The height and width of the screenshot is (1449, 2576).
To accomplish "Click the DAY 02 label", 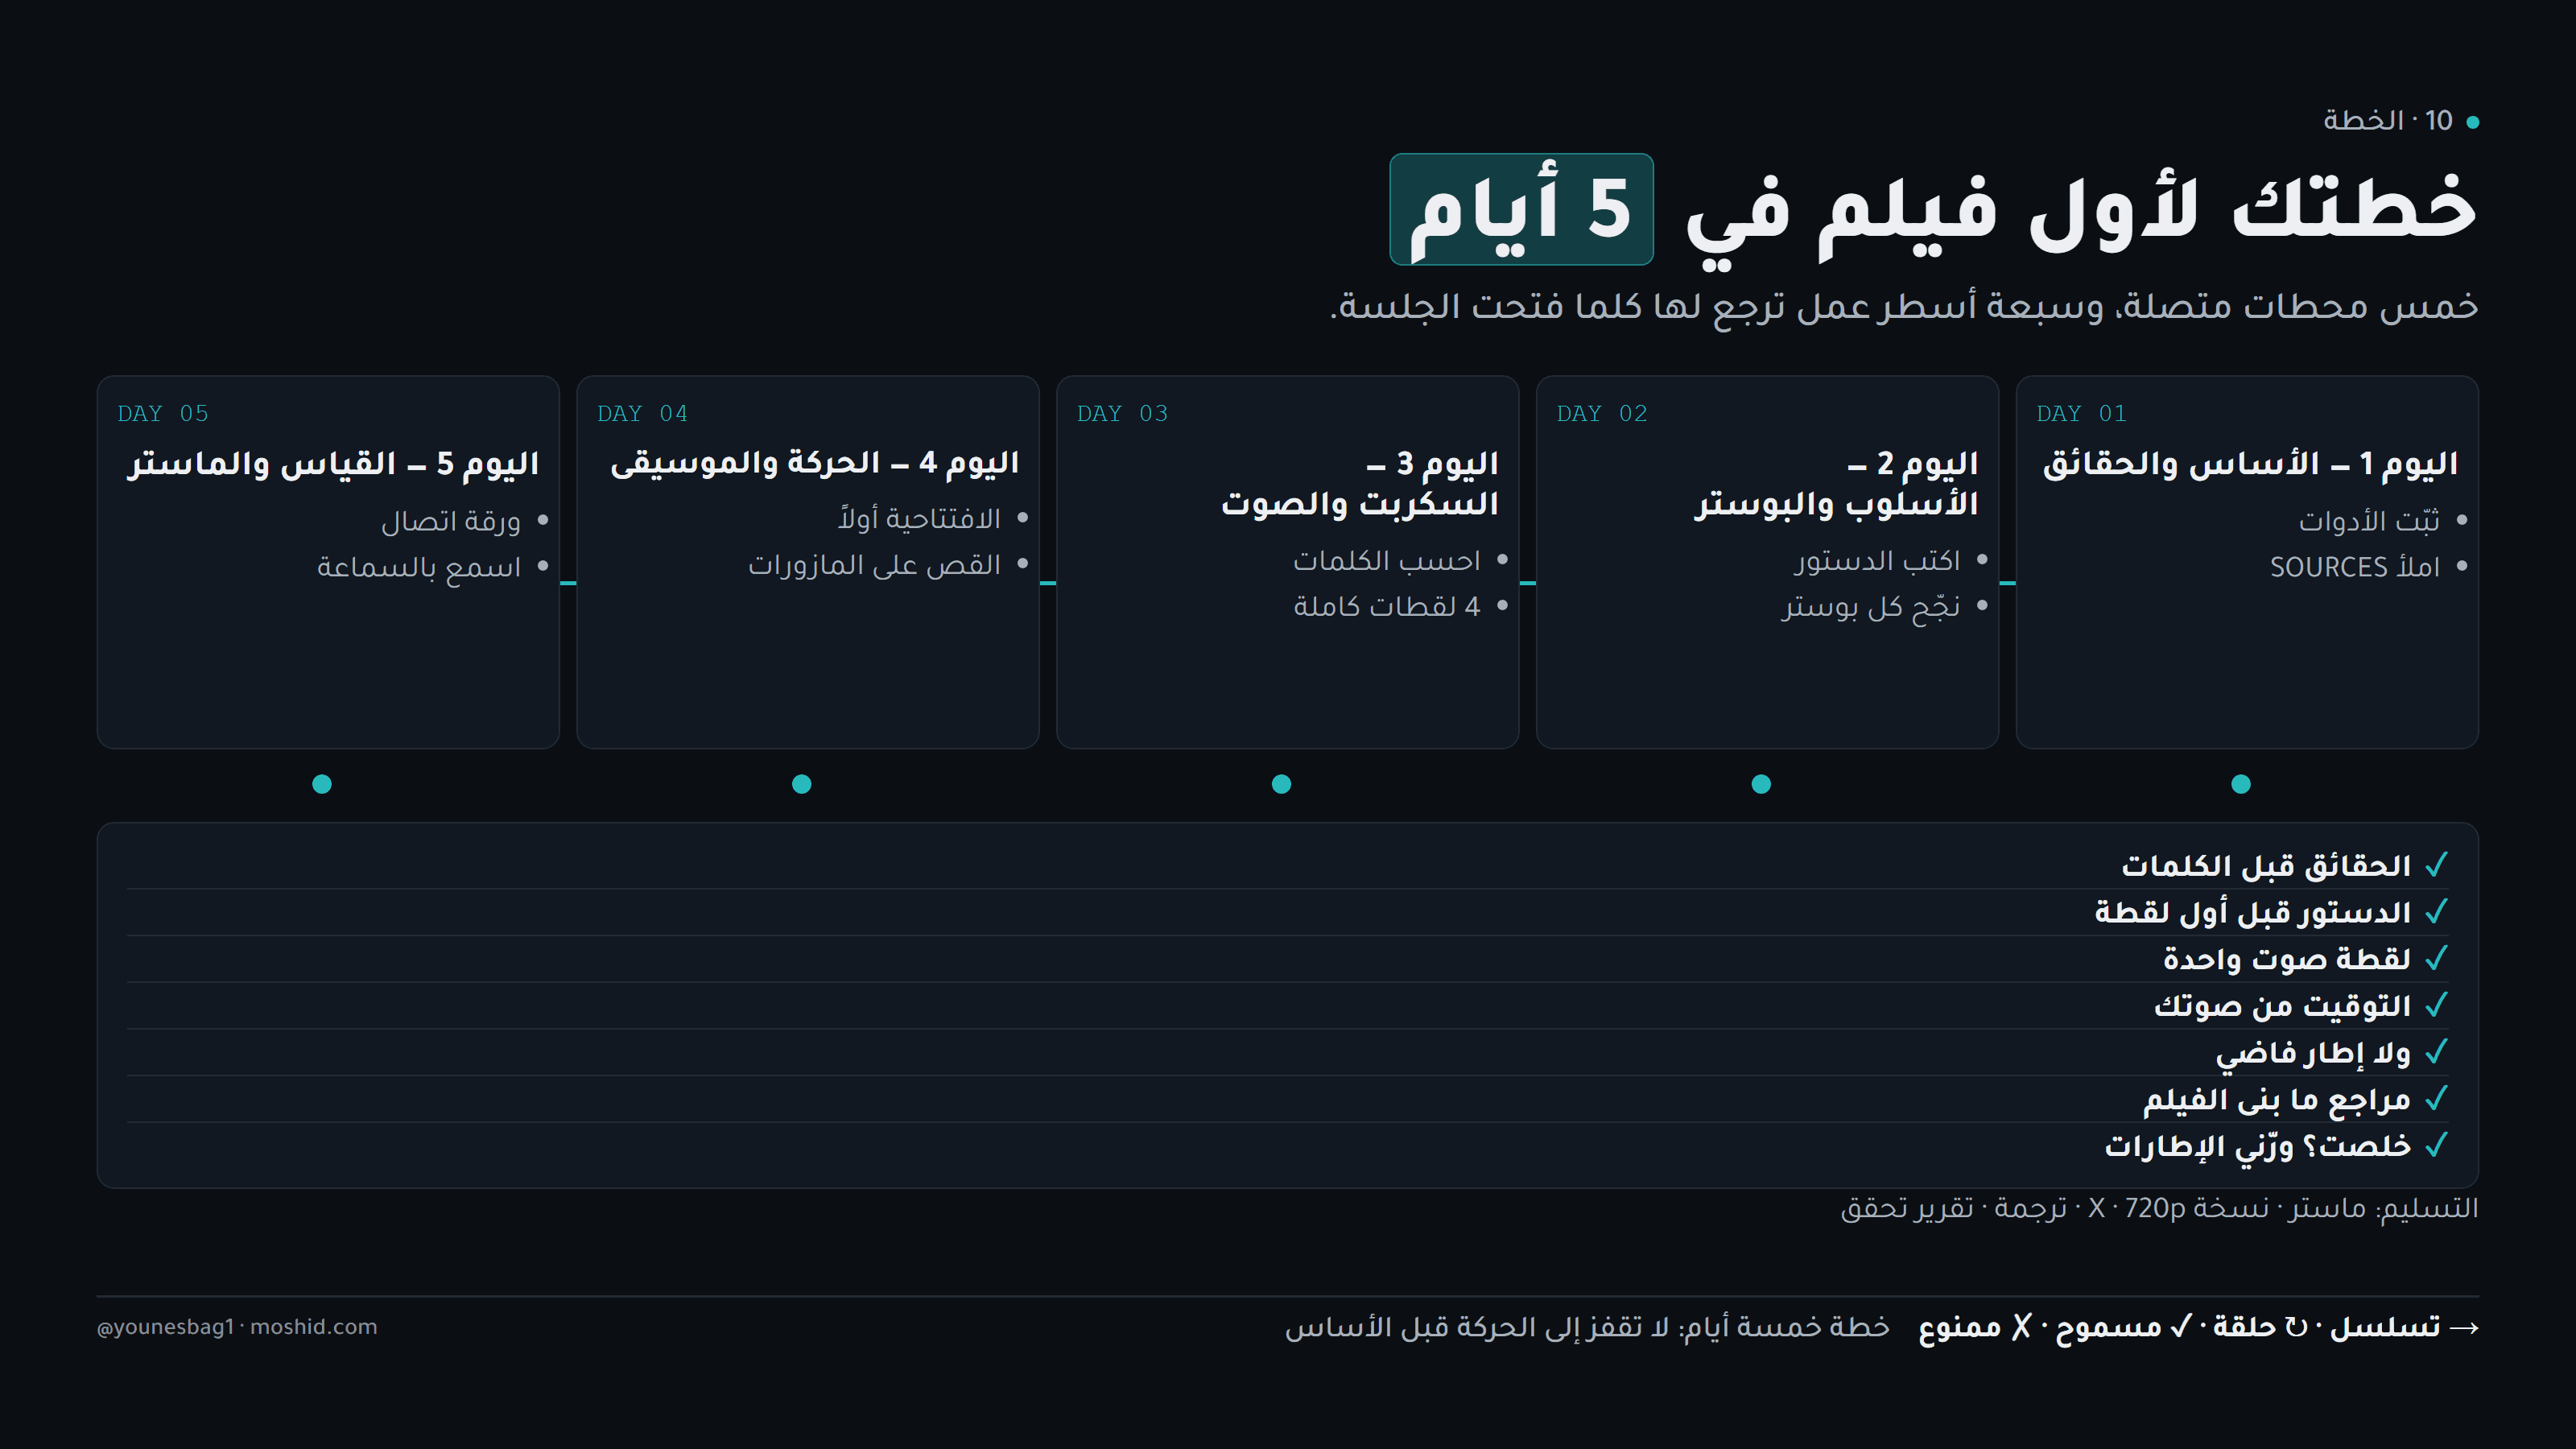I will 1602,413.
